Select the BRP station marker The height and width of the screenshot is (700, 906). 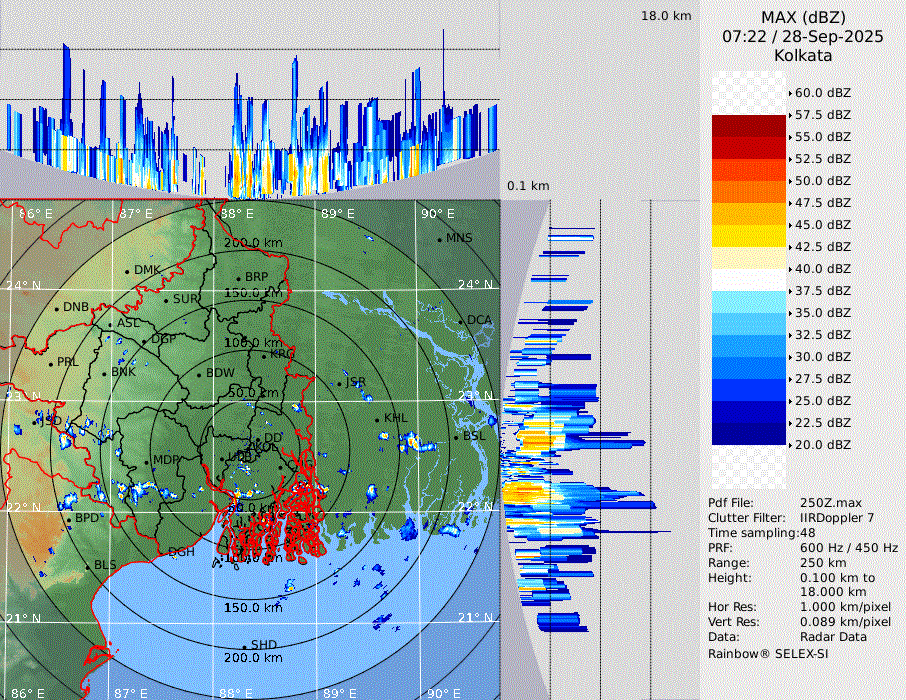pyautogui.click(x=238, y=278)
